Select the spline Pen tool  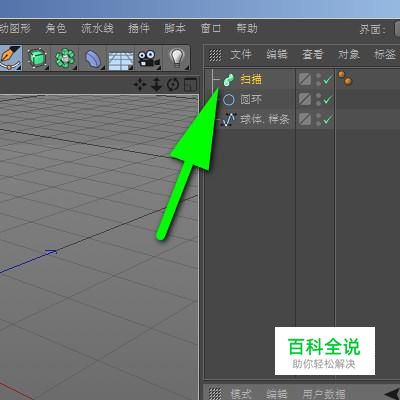click(x=10, y=58)
